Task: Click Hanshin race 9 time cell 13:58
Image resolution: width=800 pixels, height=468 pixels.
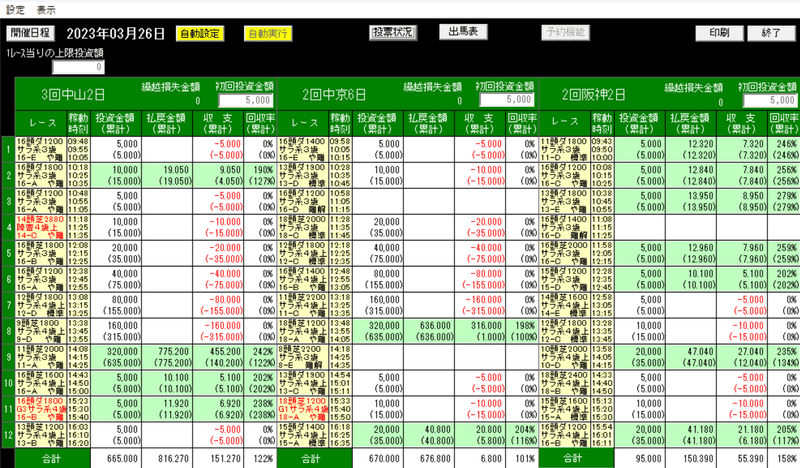Action: 602,357
